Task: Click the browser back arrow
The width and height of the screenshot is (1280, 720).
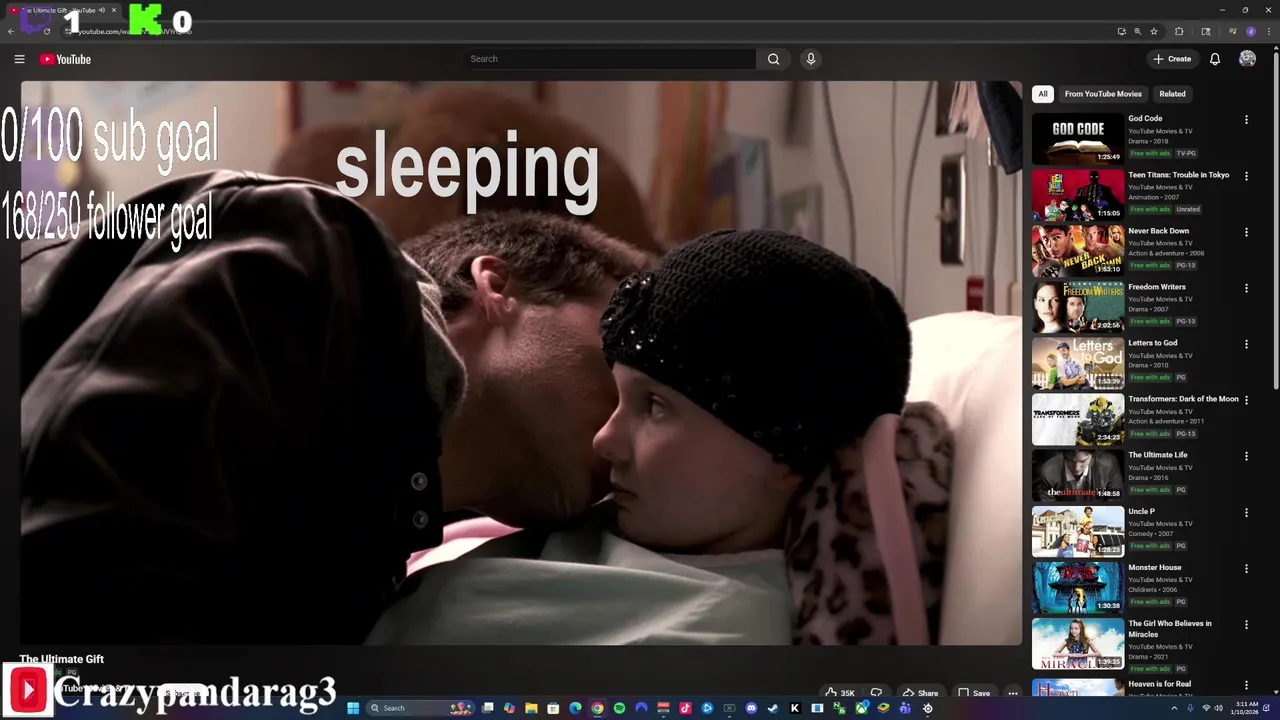Action: [x=11, y=31]
